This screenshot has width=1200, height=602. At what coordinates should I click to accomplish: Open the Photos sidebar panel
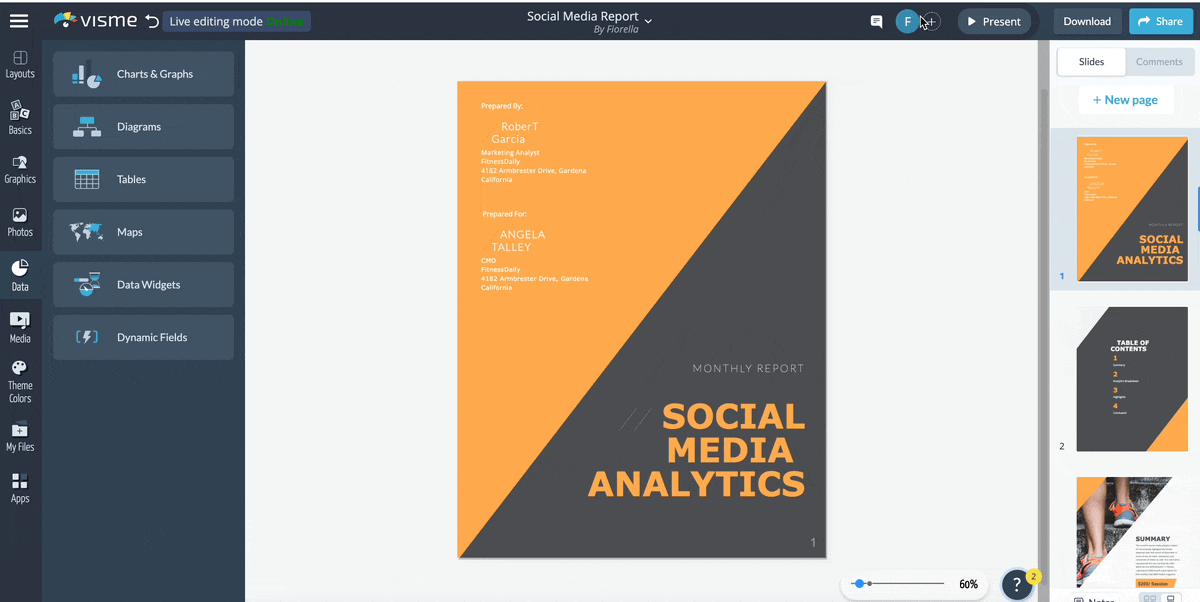tap(20, 222)
